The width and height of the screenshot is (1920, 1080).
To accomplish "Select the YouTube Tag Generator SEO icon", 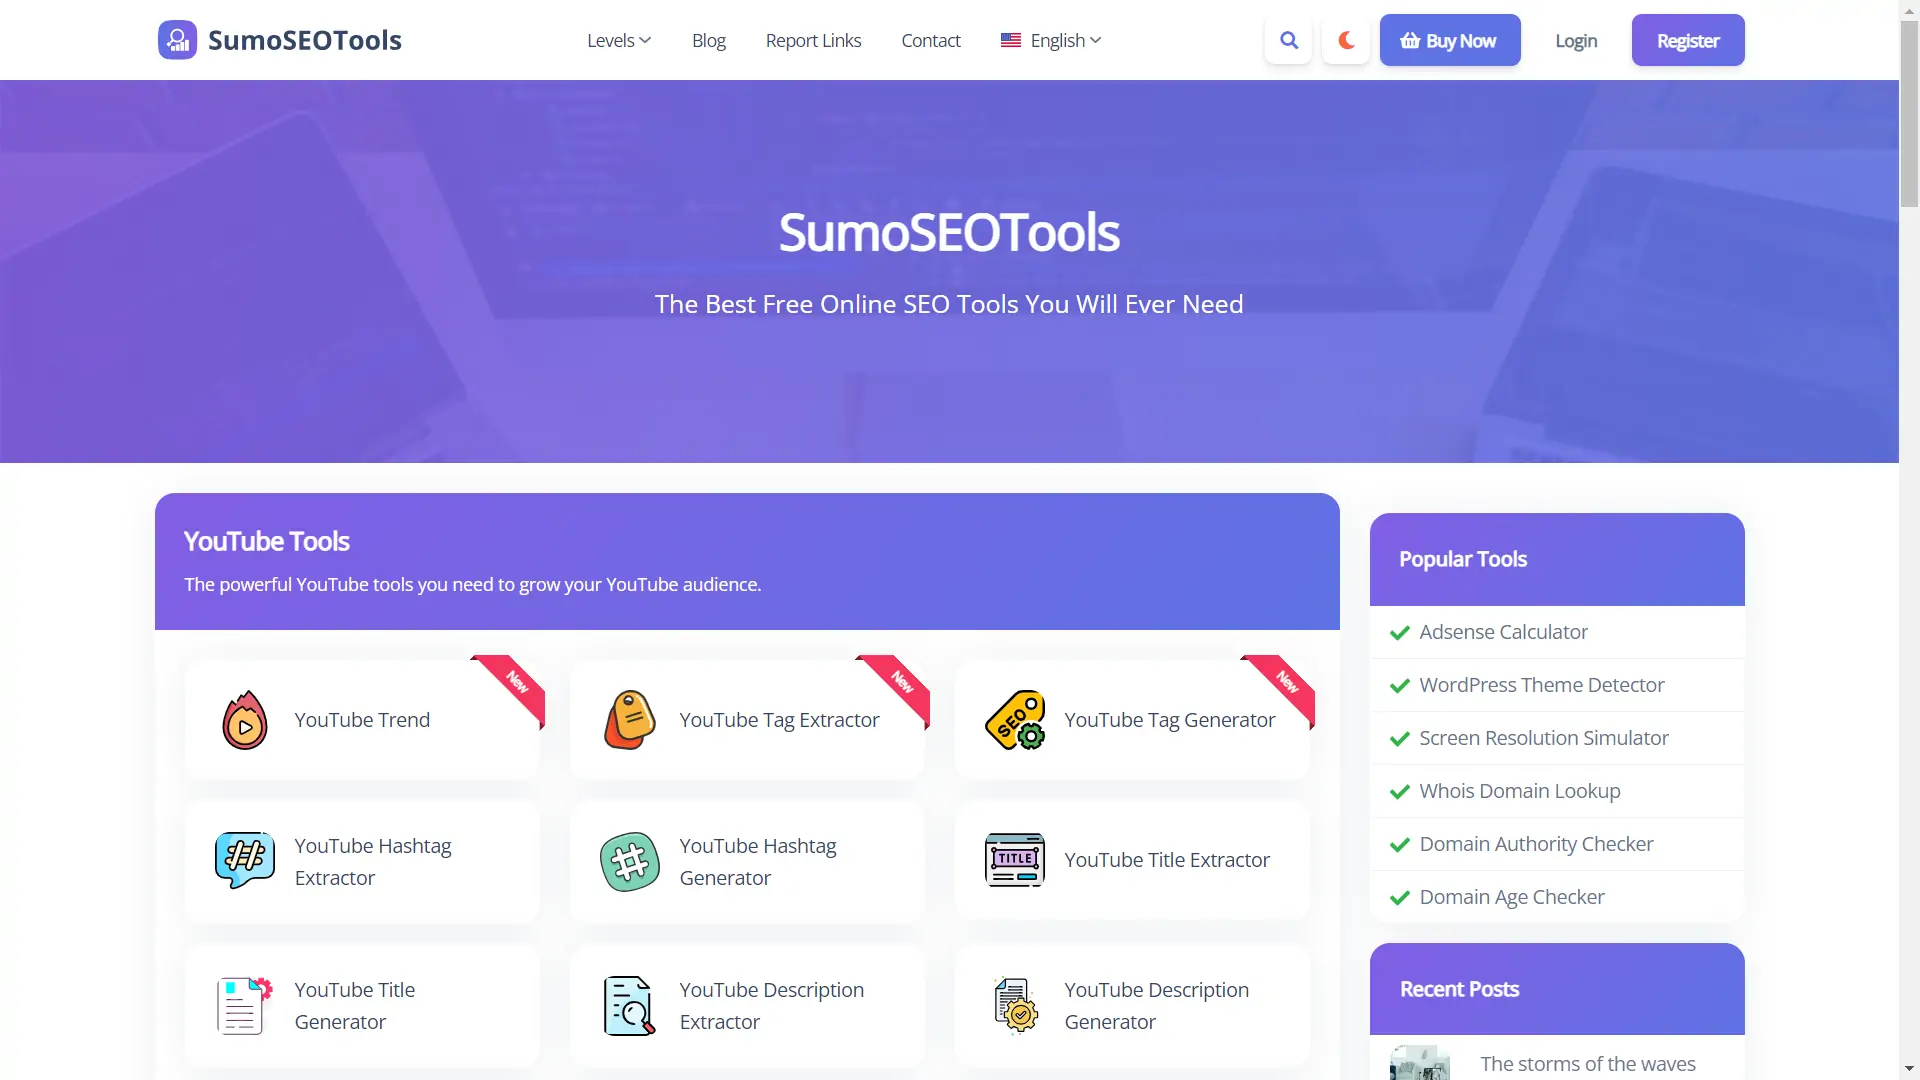I will point(1014,719).
